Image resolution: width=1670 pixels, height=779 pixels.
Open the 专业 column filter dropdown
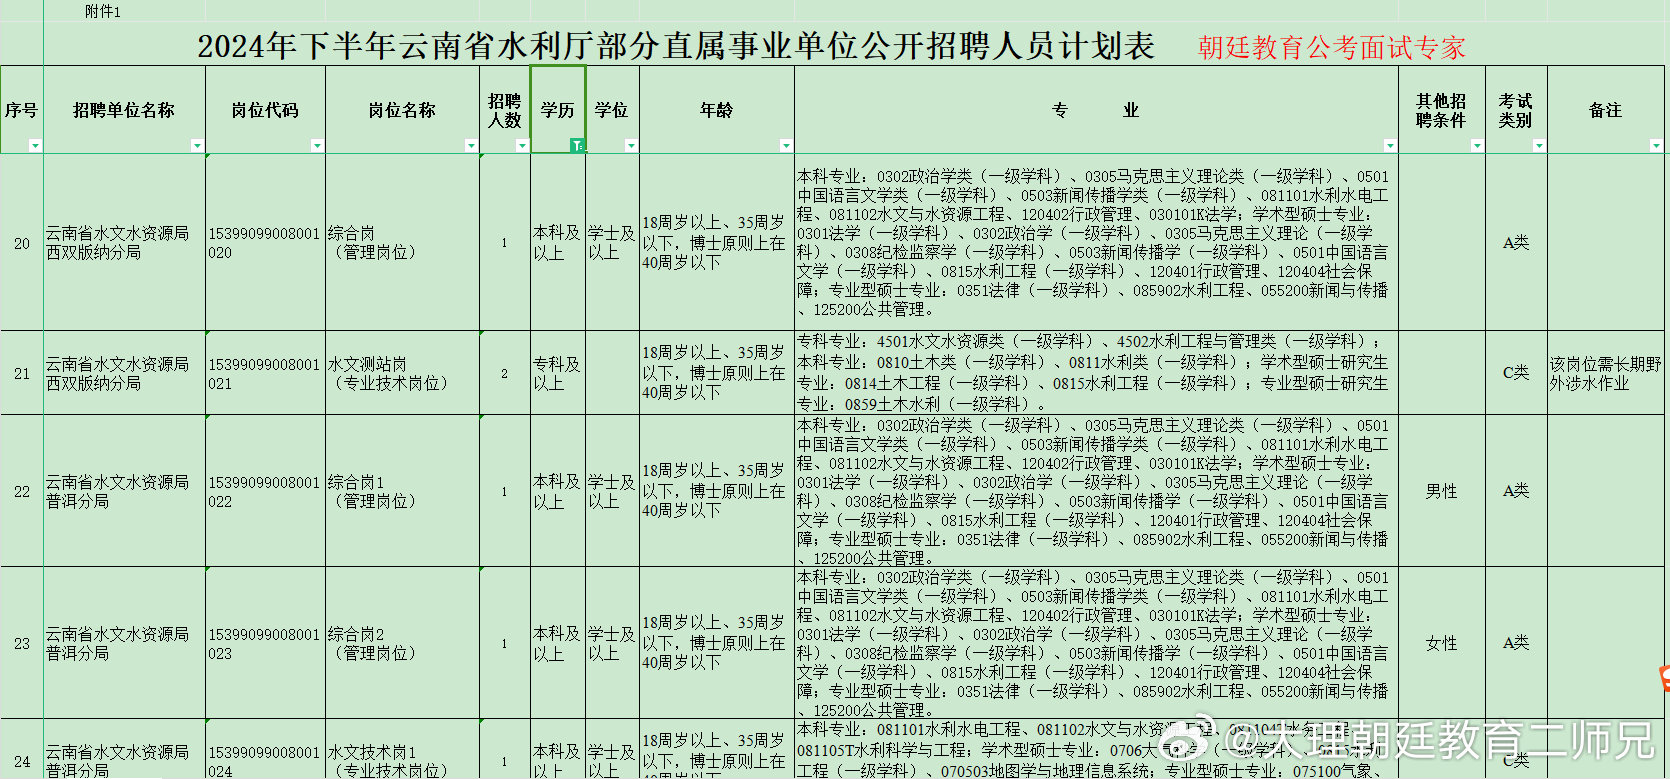1390,146
